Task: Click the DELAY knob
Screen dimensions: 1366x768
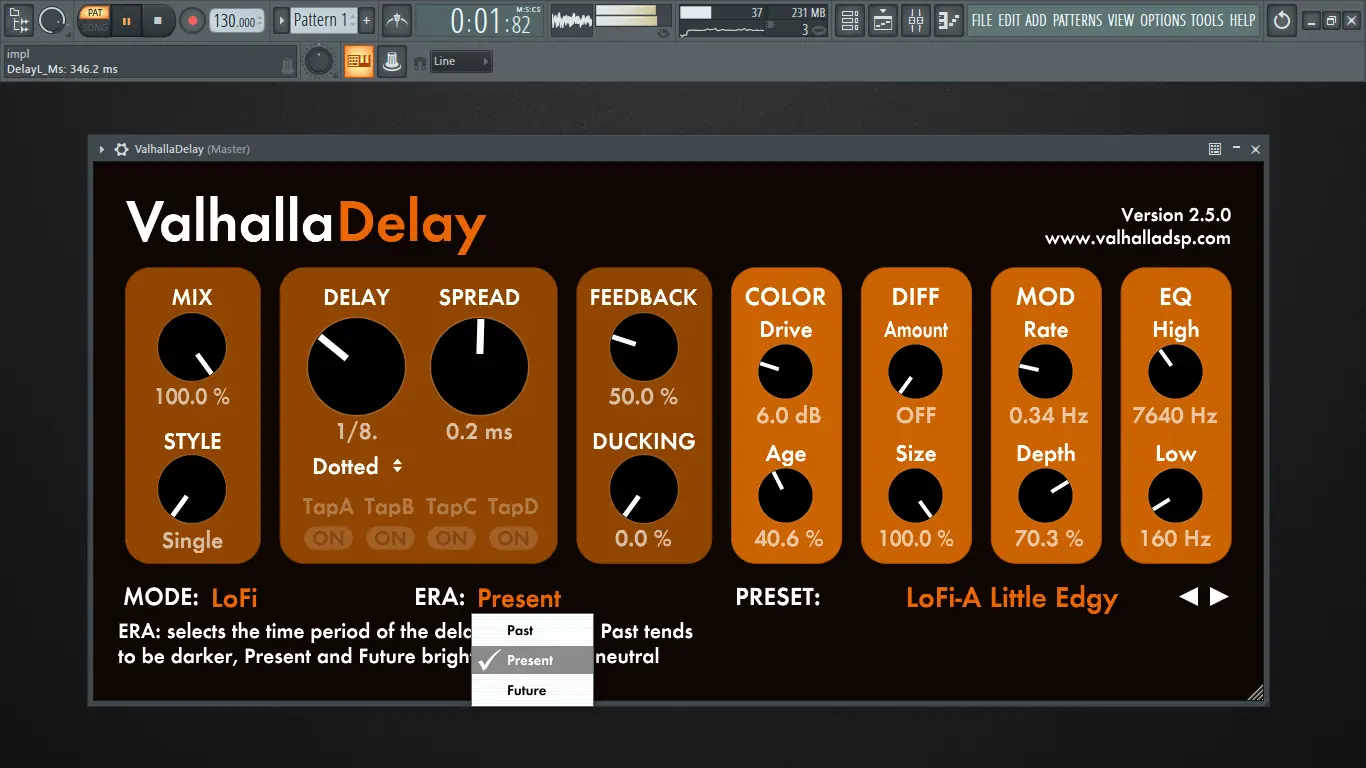Action: [356, 367]
